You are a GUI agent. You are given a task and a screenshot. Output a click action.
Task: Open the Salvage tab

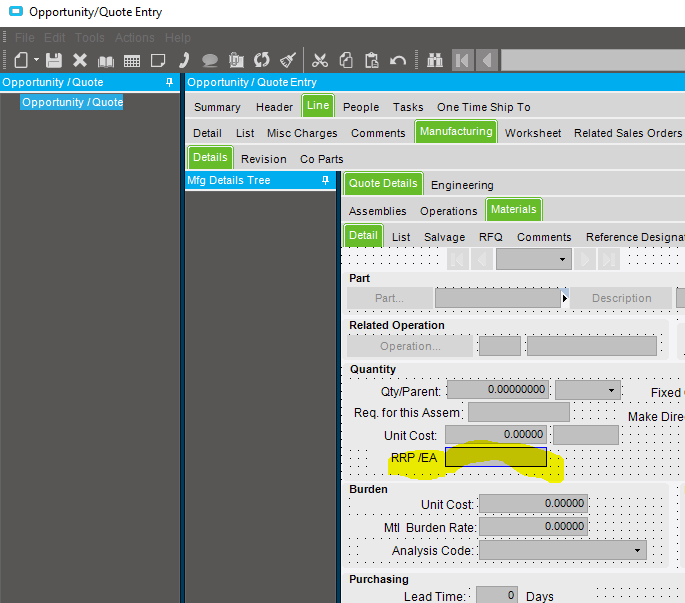point(444,237)
